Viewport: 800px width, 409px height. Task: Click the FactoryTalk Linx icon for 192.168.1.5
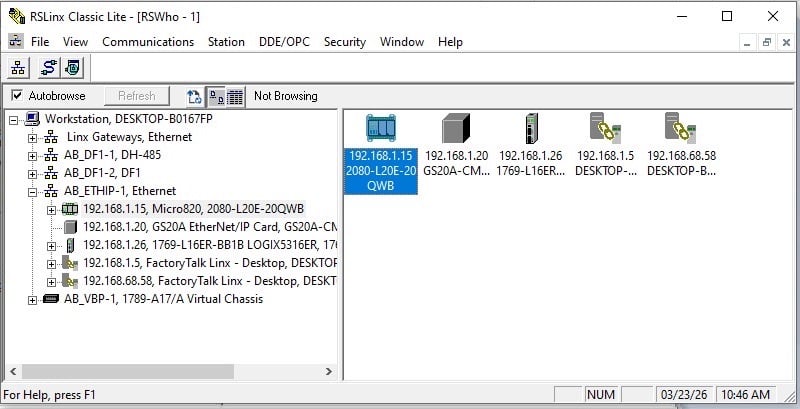point(70,263)
